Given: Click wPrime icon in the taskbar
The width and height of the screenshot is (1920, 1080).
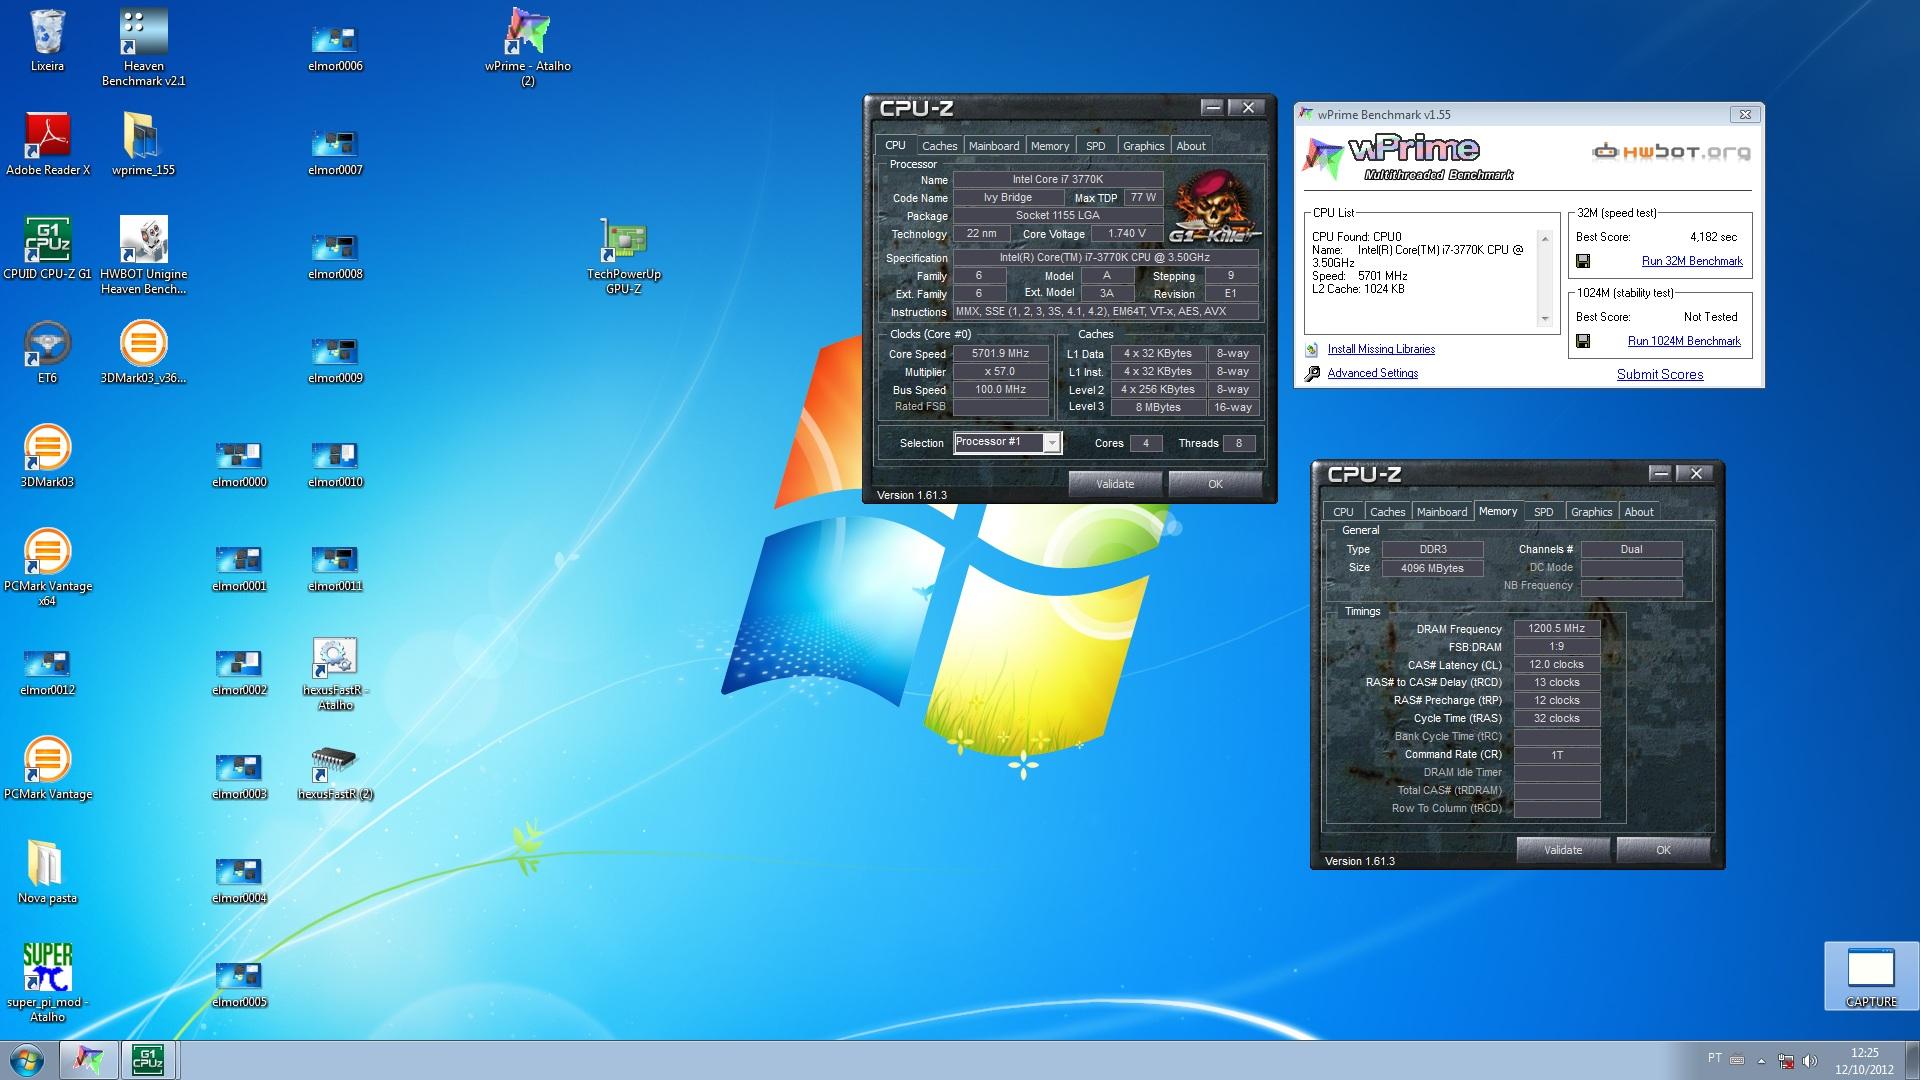Looking at the screenshot, I should [x=88, y=1060].
